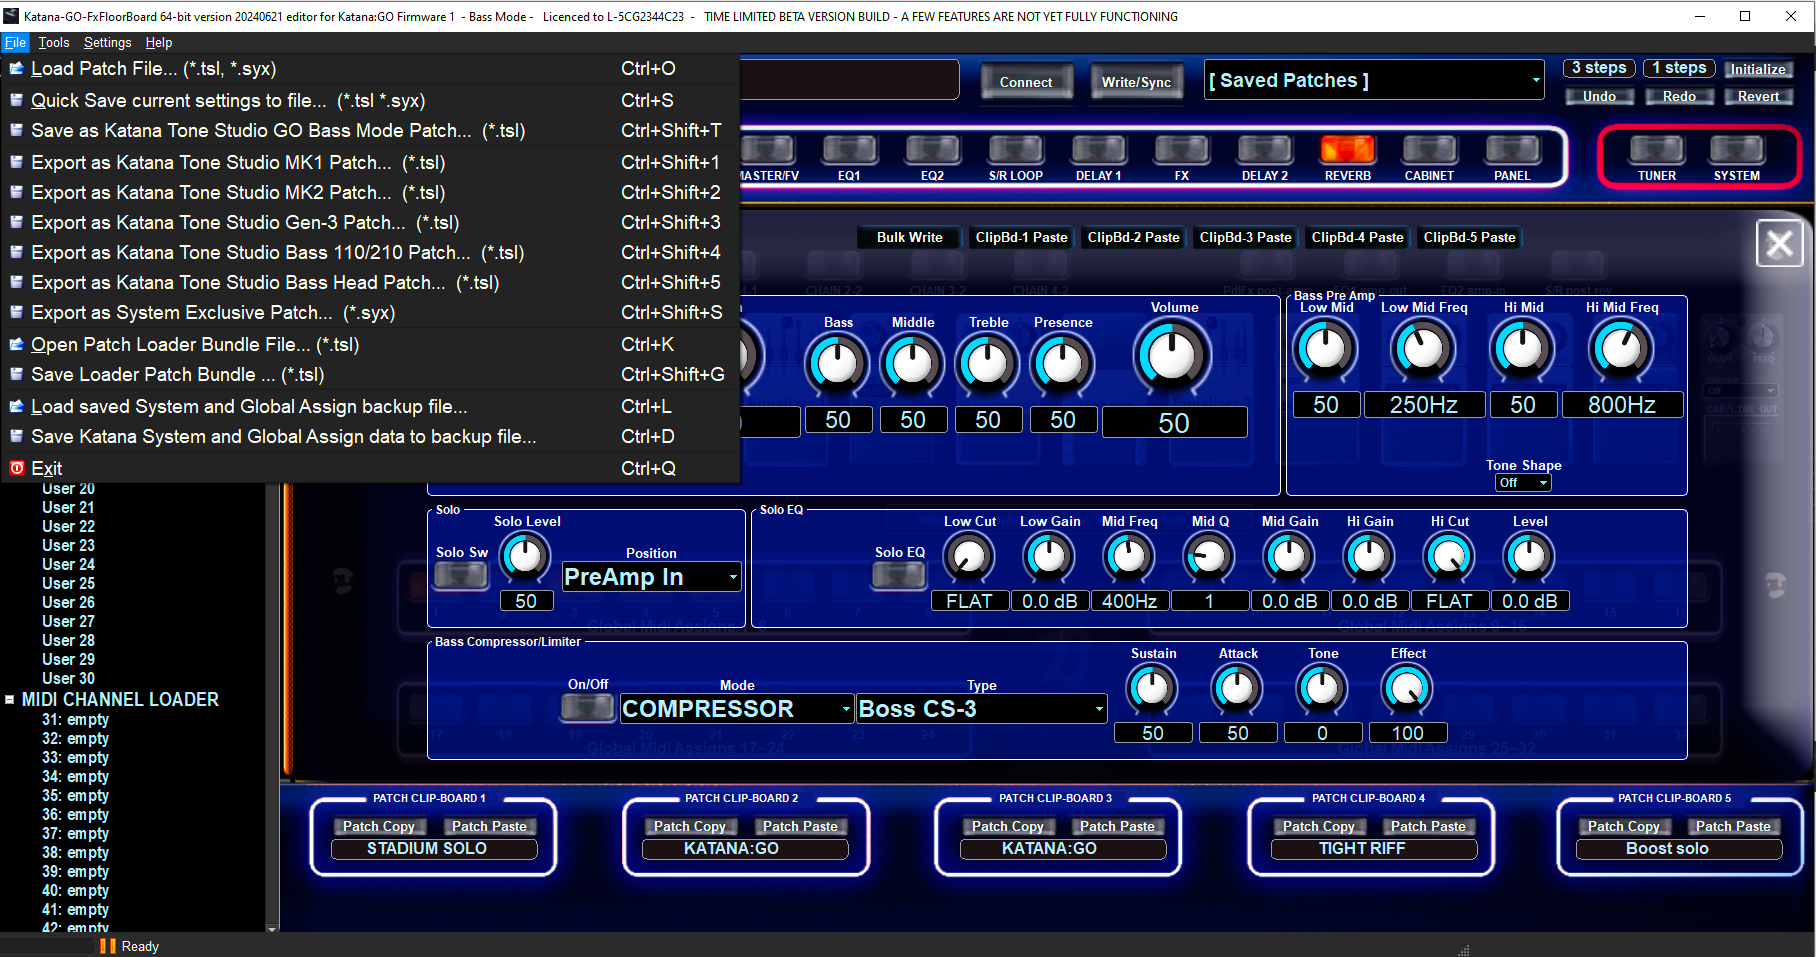The image size is (1816, 957).
Task: Toggle the S/R LOOP effect button
Action: click(1015, 150)
